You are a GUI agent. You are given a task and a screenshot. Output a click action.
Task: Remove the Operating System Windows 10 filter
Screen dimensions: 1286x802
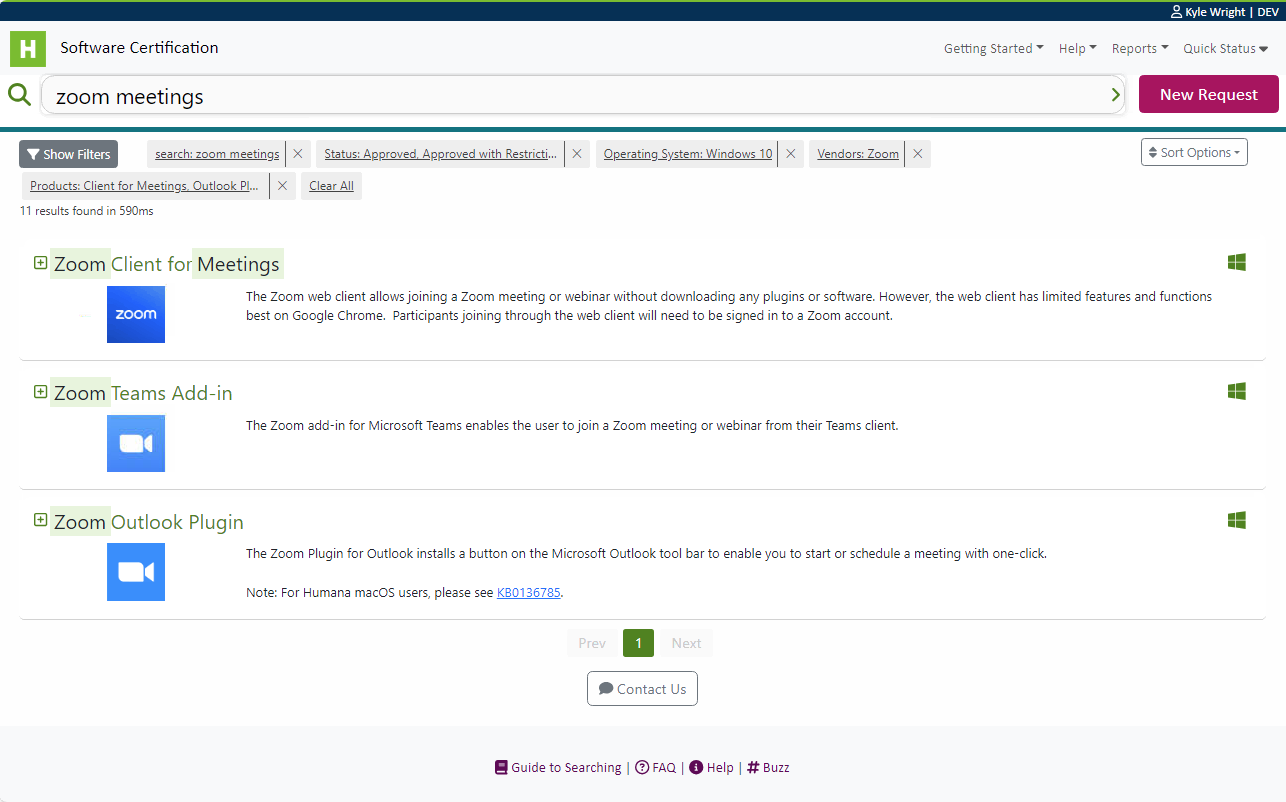pyautogui.click(x=791, y=154)
